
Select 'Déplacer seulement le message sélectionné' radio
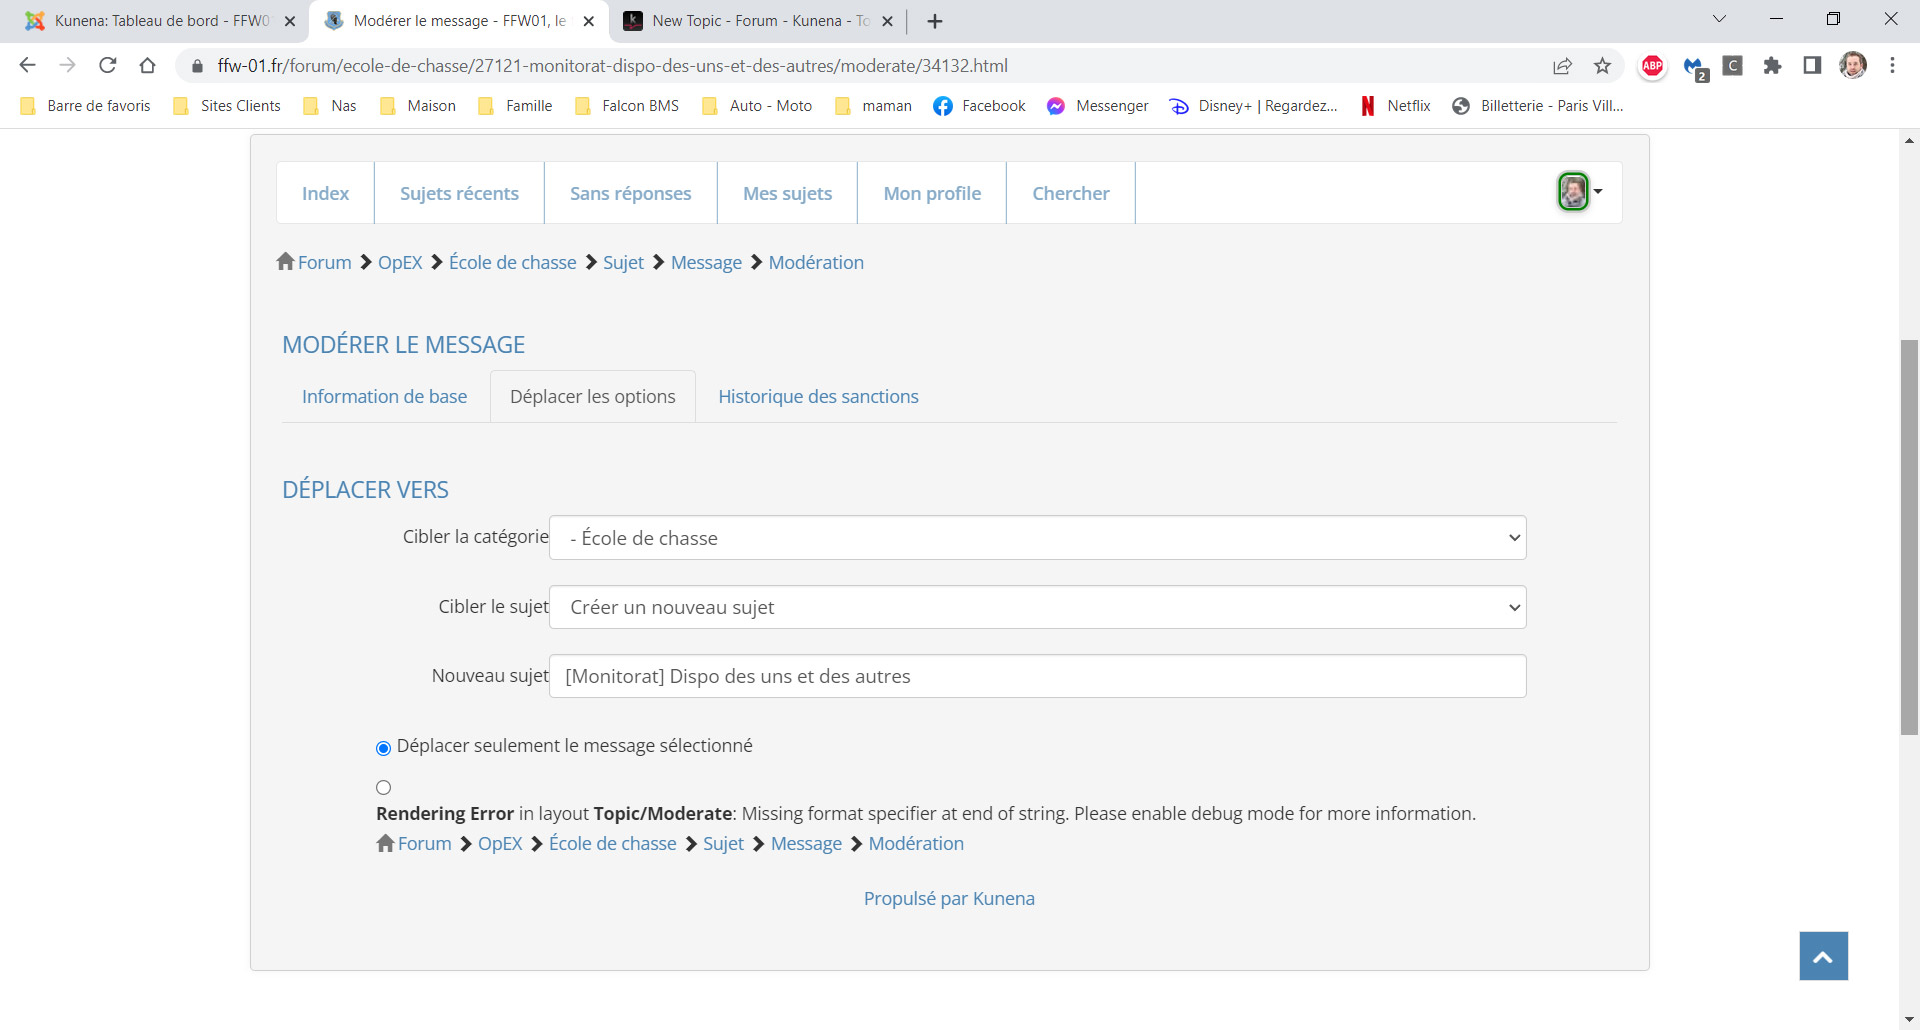coord(383,748)
